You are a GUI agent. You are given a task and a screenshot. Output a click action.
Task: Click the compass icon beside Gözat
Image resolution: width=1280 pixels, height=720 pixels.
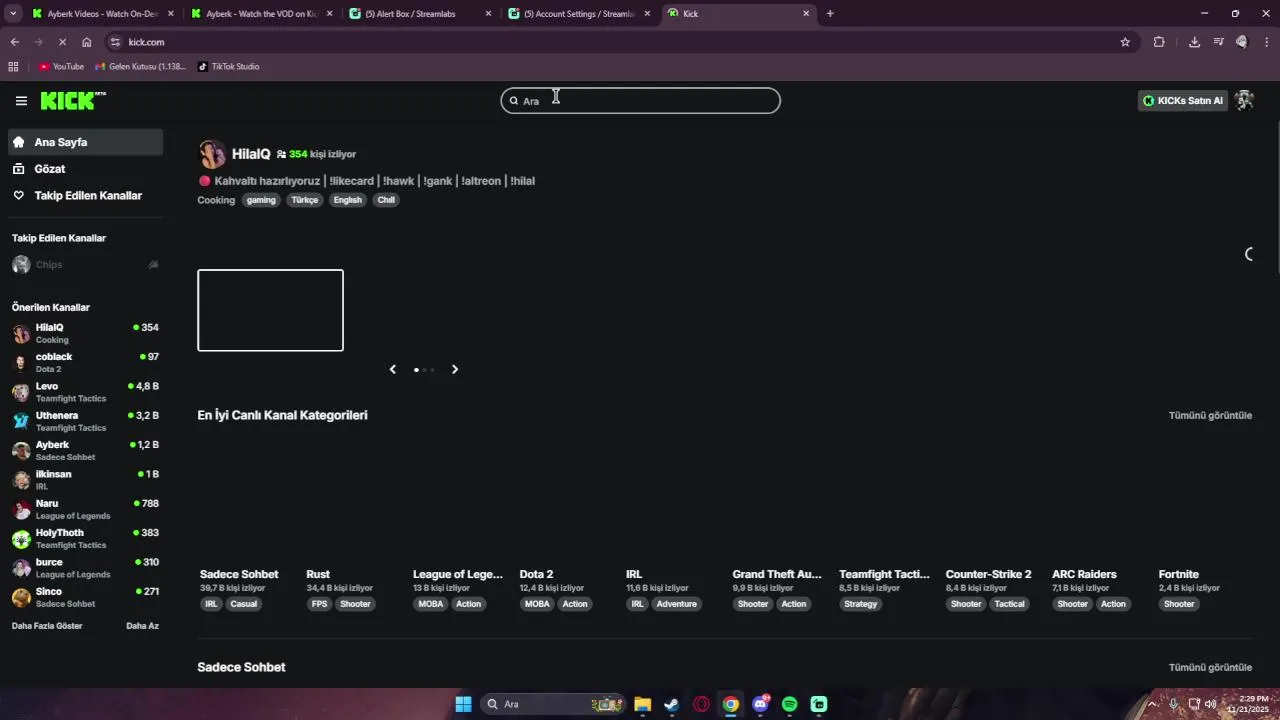tap(19, 169)
